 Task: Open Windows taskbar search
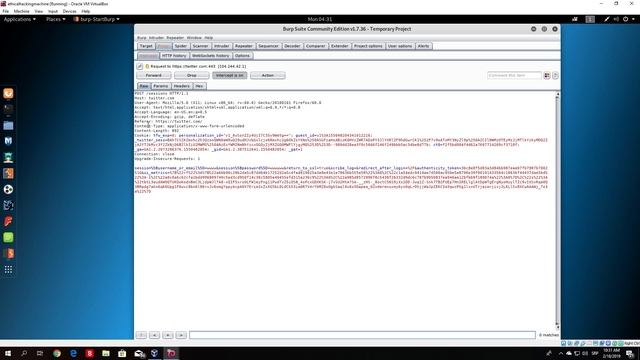pyautogui.click(x=24, y=353)
